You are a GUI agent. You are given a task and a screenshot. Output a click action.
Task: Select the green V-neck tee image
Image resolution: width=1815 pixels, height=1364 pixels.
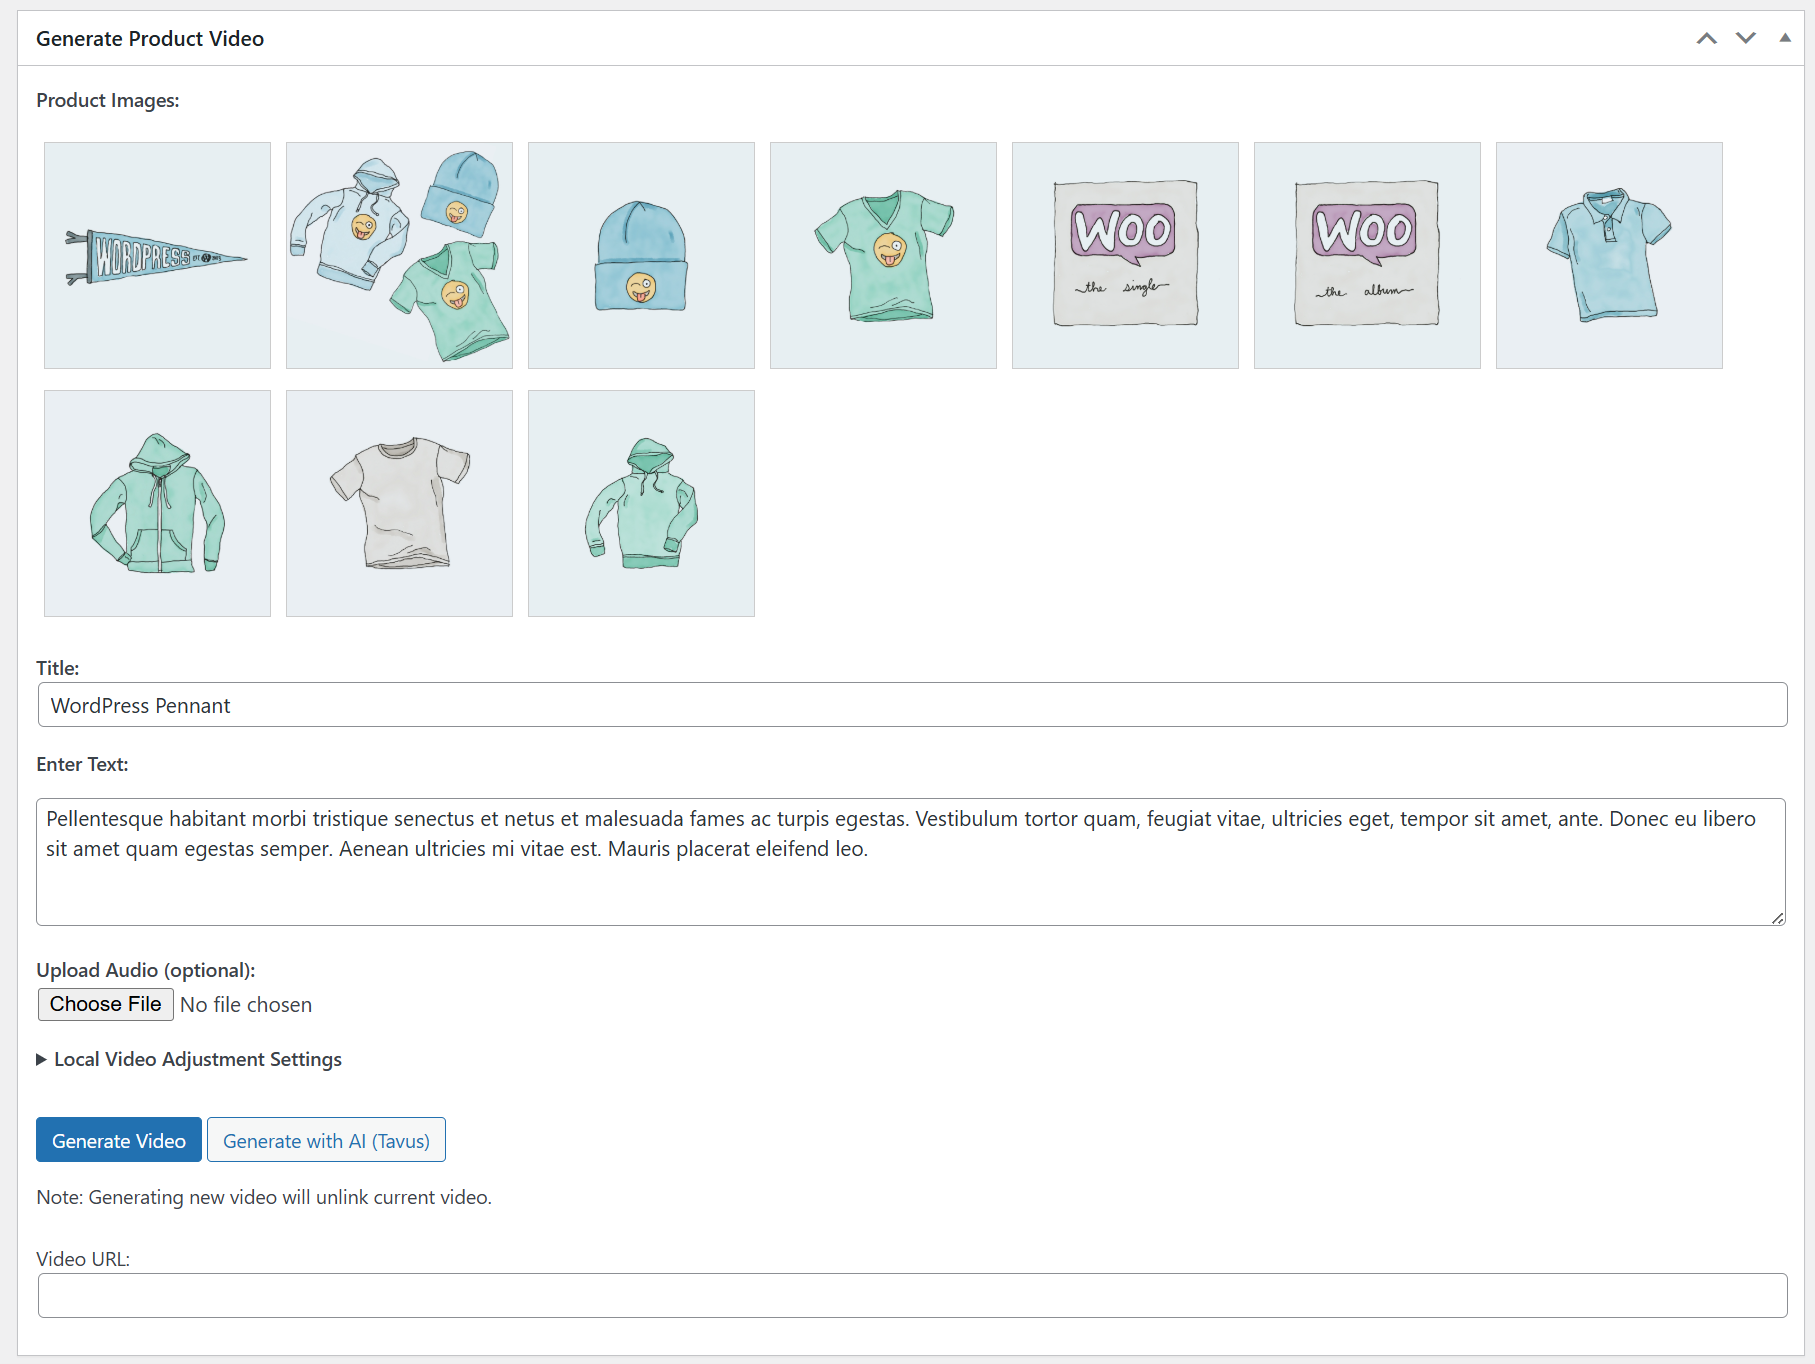point(883,255)
